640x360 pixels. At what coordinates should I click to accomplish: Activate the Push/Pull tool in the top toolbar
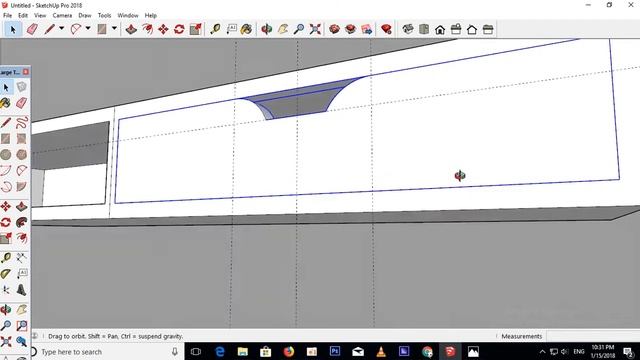(131, 29)
